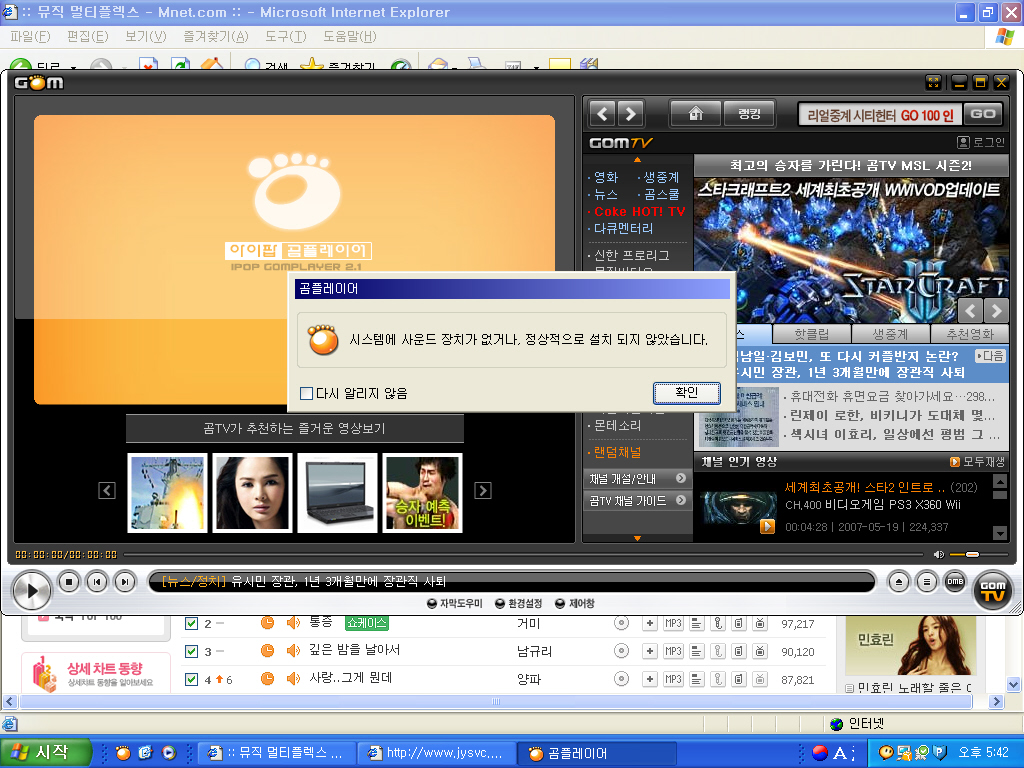Check 다시 알리지 않음 checkbox

tap(306, 393)
